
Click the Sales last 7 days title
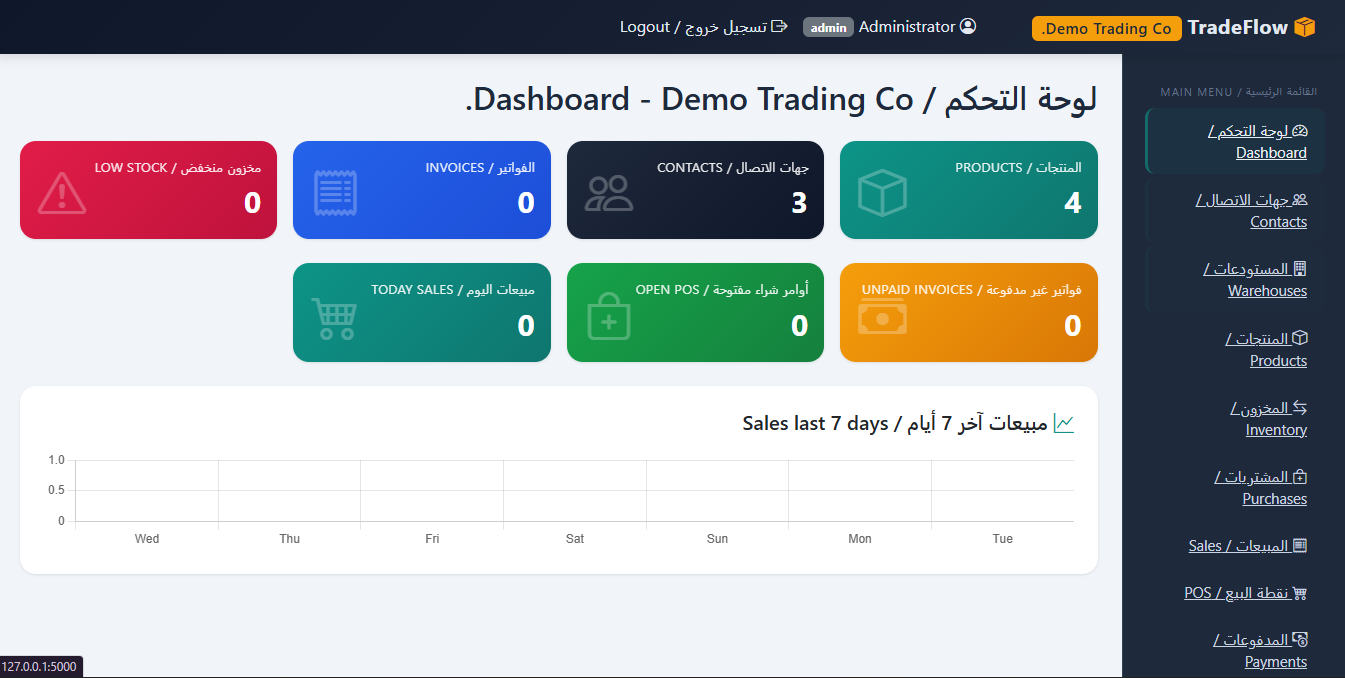tap(895, 424)
